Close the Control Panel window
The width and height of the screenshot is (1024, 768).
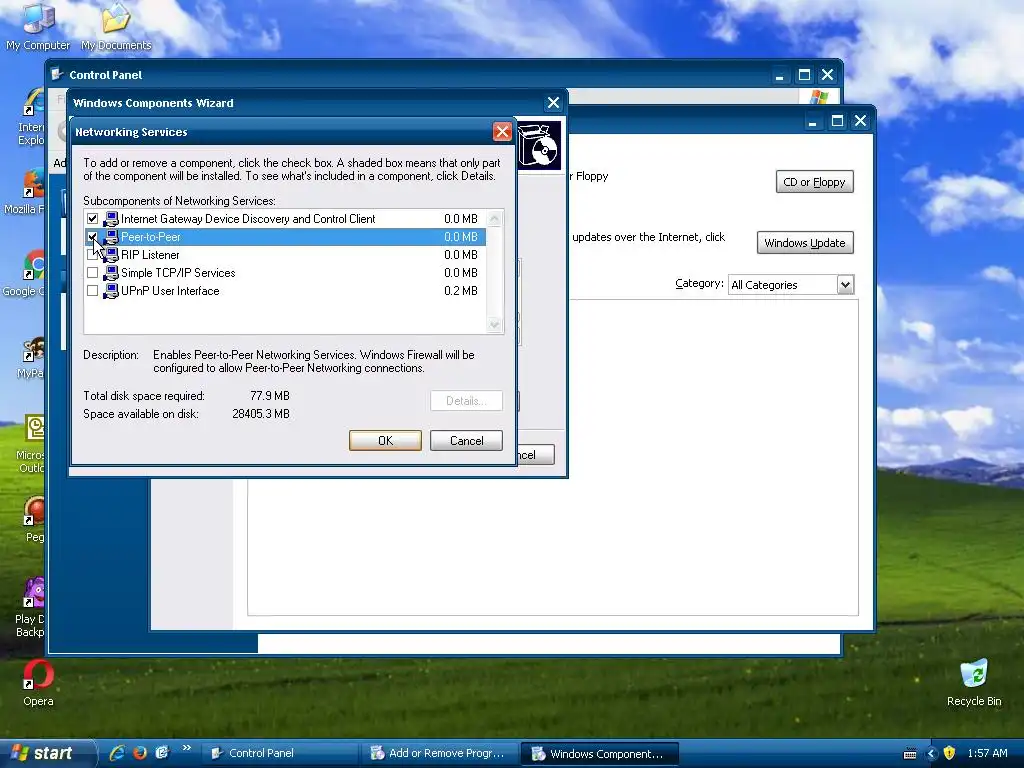tap(827, 75)
